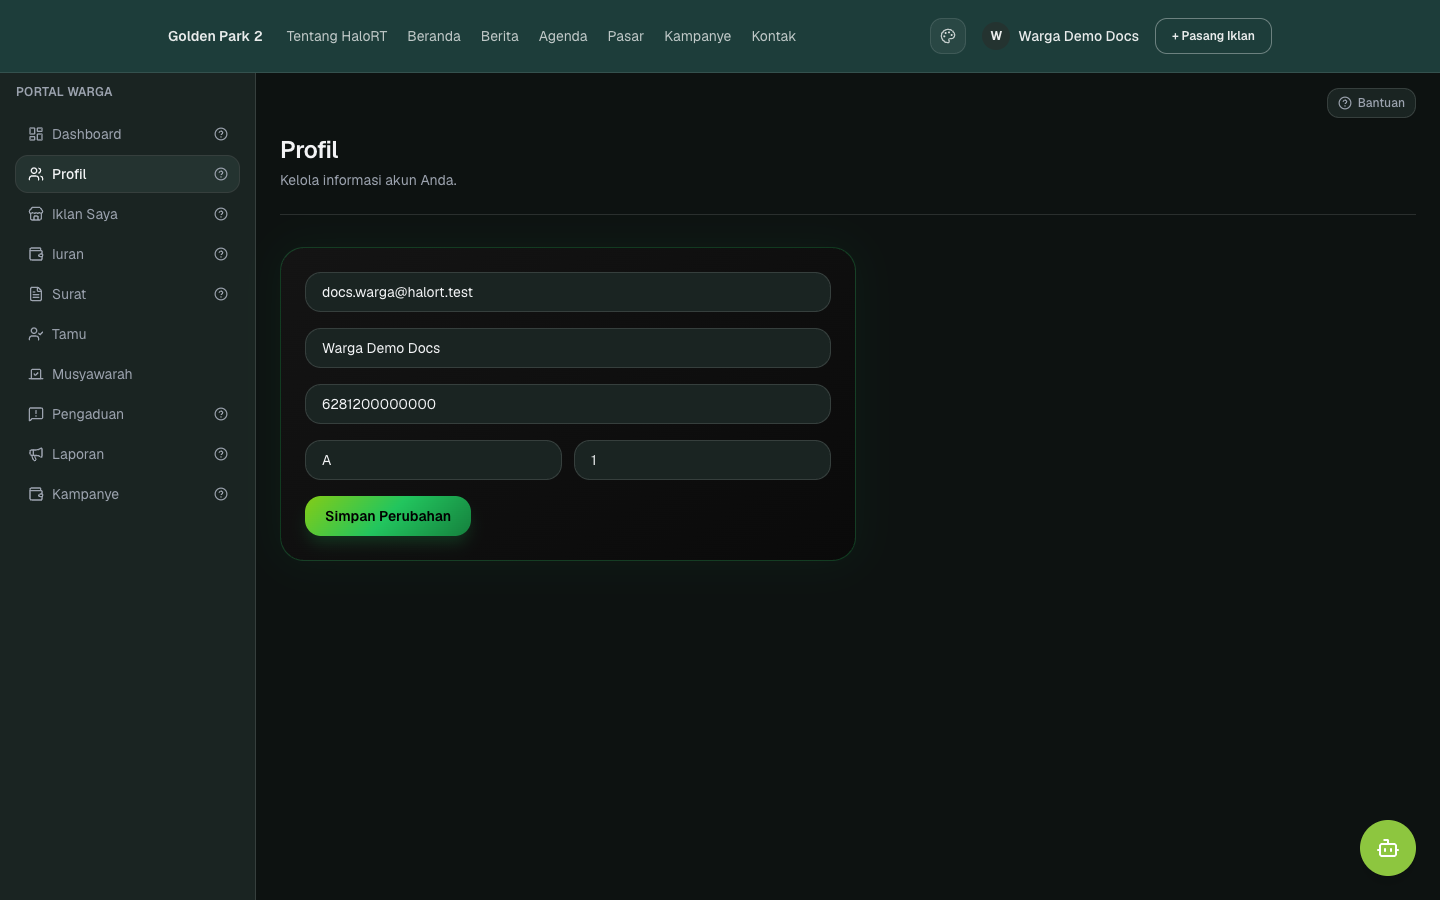Click the help icon next to Iuran
The image size is (1440, 900).
(x=221, y=254)
